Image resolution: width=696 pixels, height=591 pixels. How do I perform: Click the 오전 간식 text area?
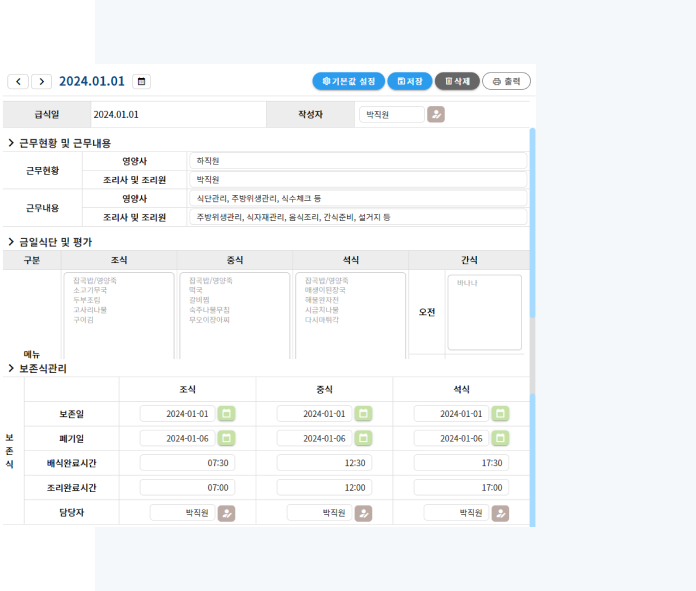pyautogui.click(x=485, y=313)
